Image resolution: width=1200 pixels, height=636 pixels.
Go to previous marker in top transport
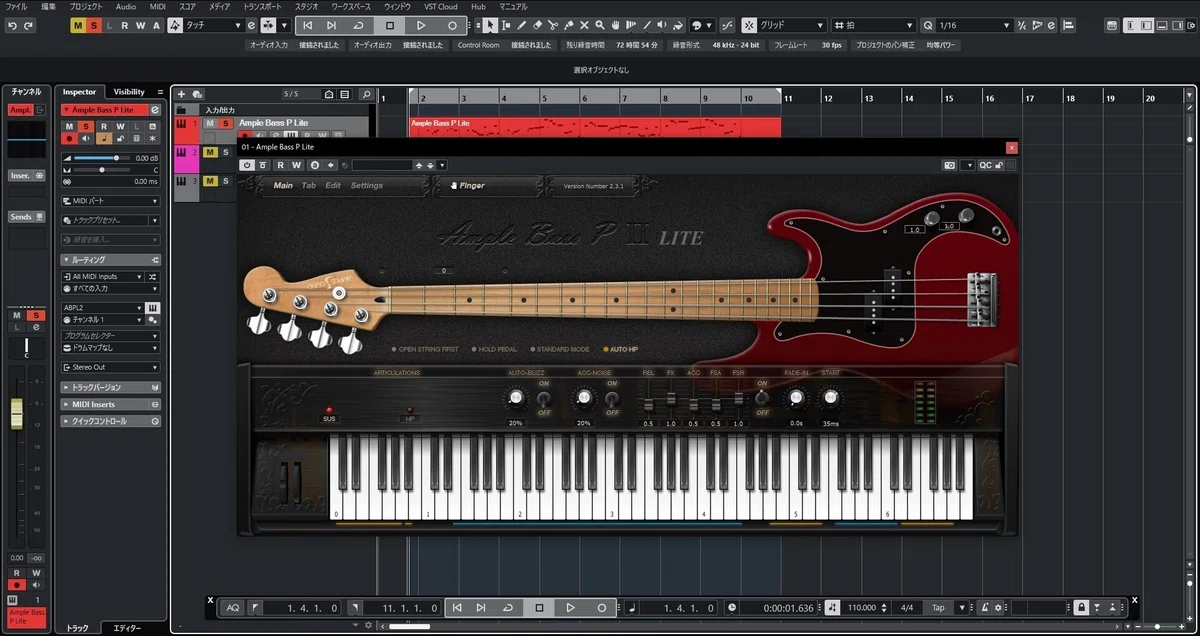pos(308,25)
